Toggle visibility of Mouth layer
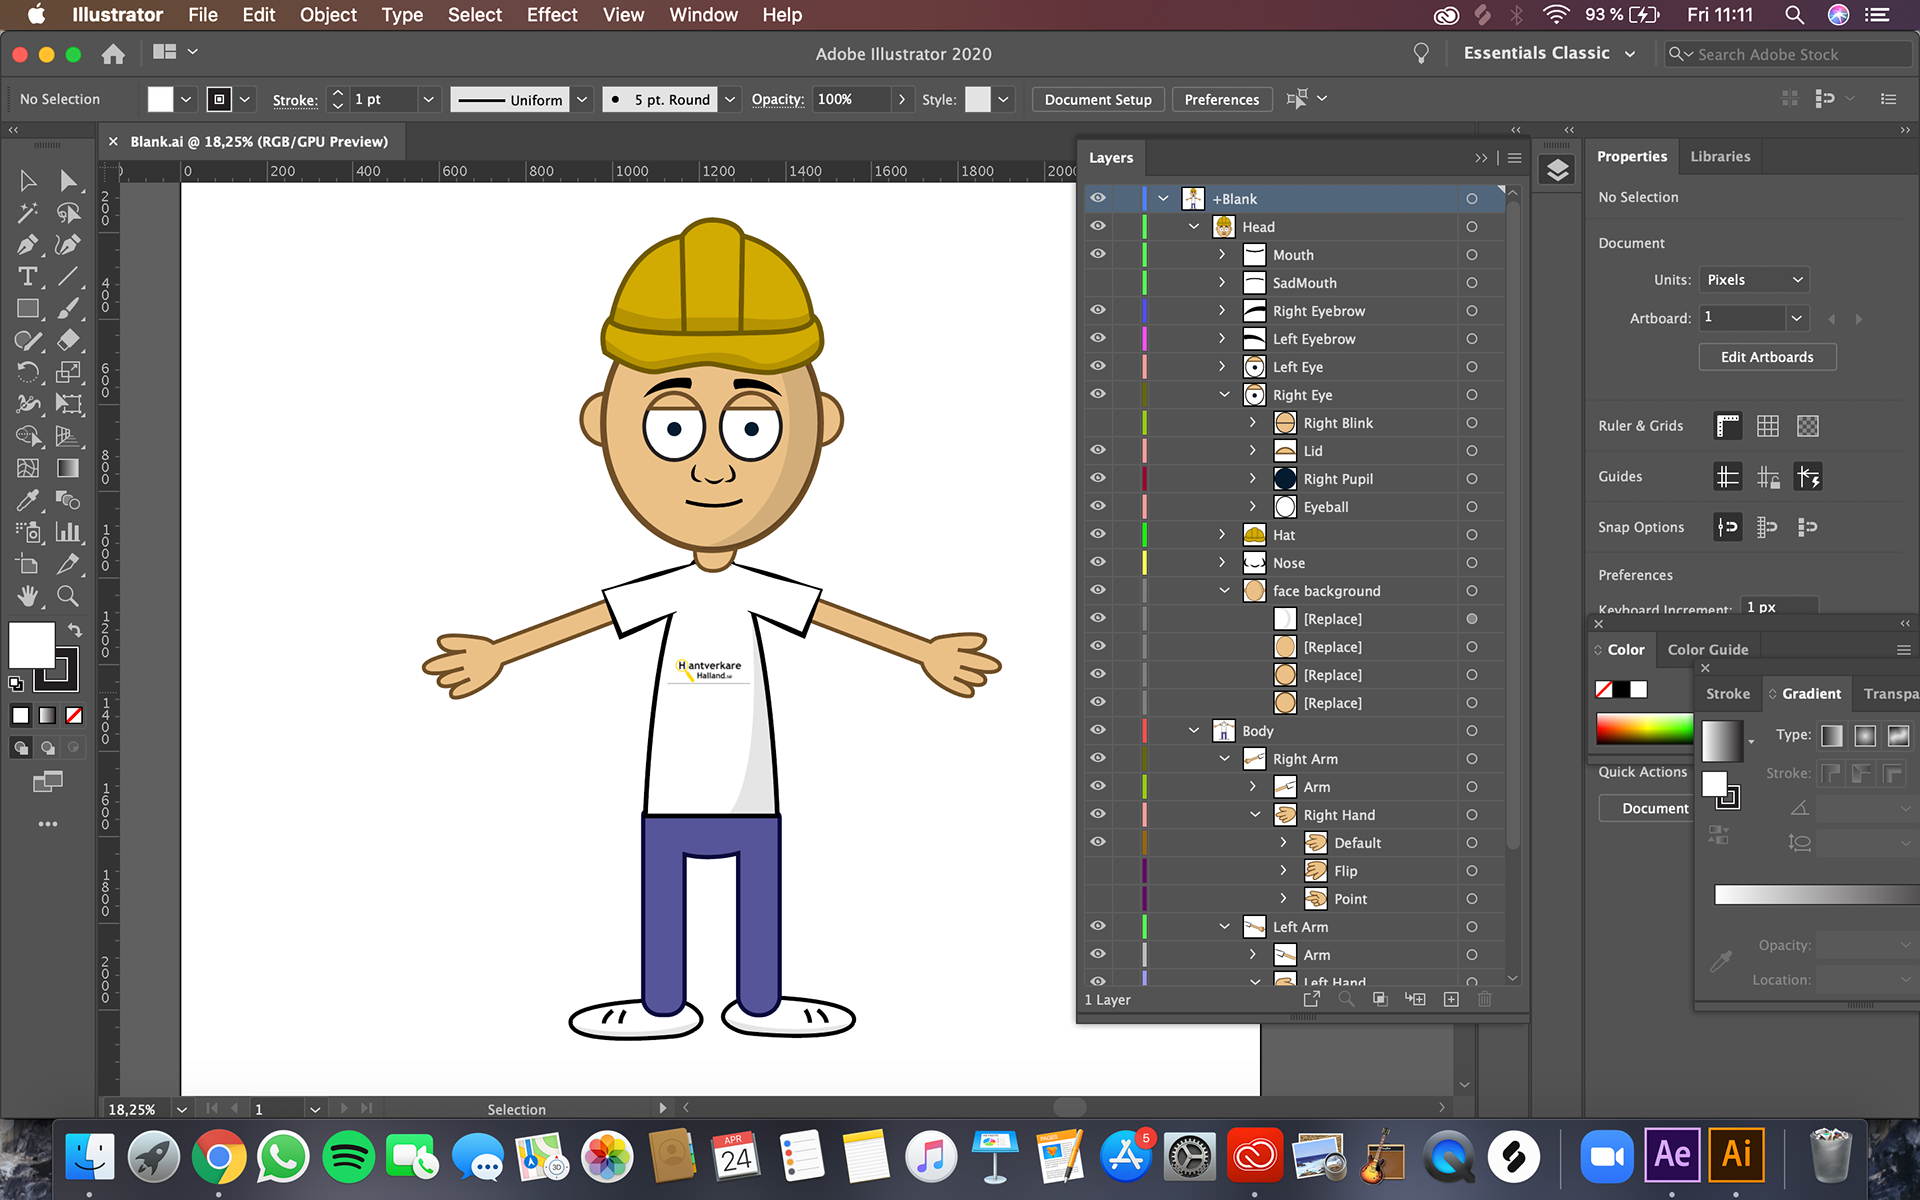Image resolution: width=1920 pixels, height=1200 pixels. [1098, 254]
